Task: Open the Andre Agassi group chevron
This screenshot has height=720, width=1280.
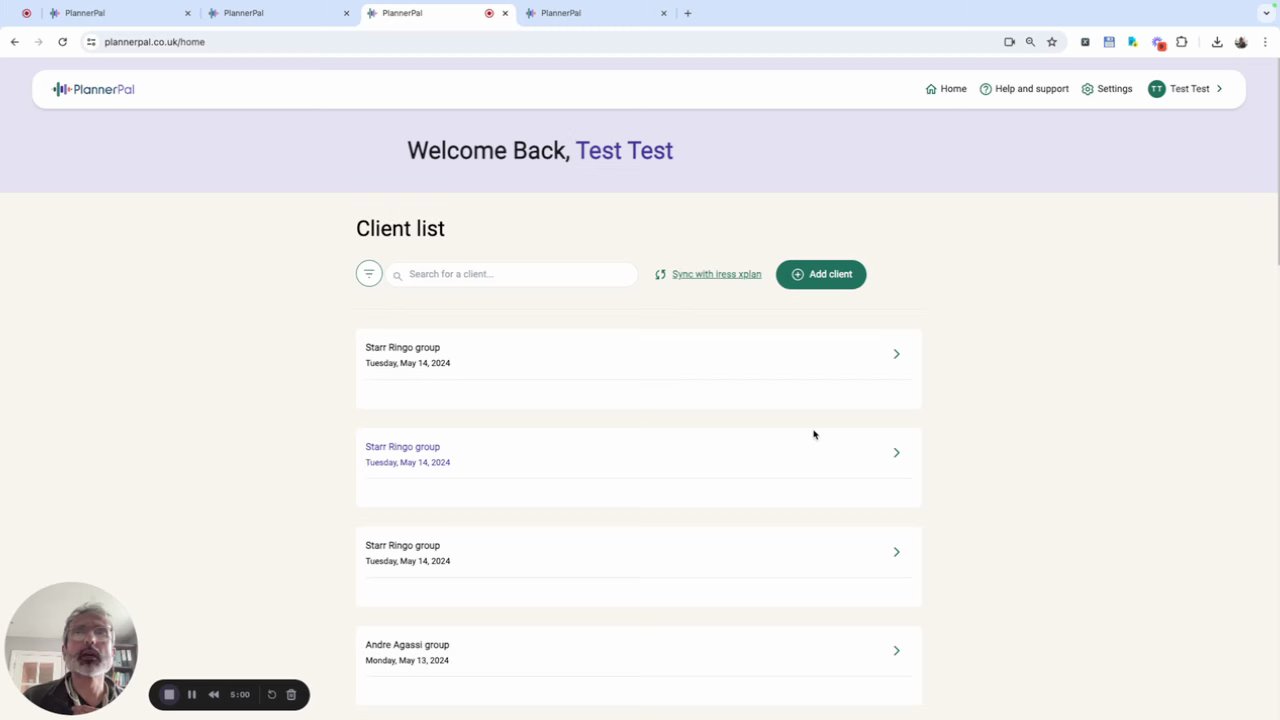Action: [896, 651]
